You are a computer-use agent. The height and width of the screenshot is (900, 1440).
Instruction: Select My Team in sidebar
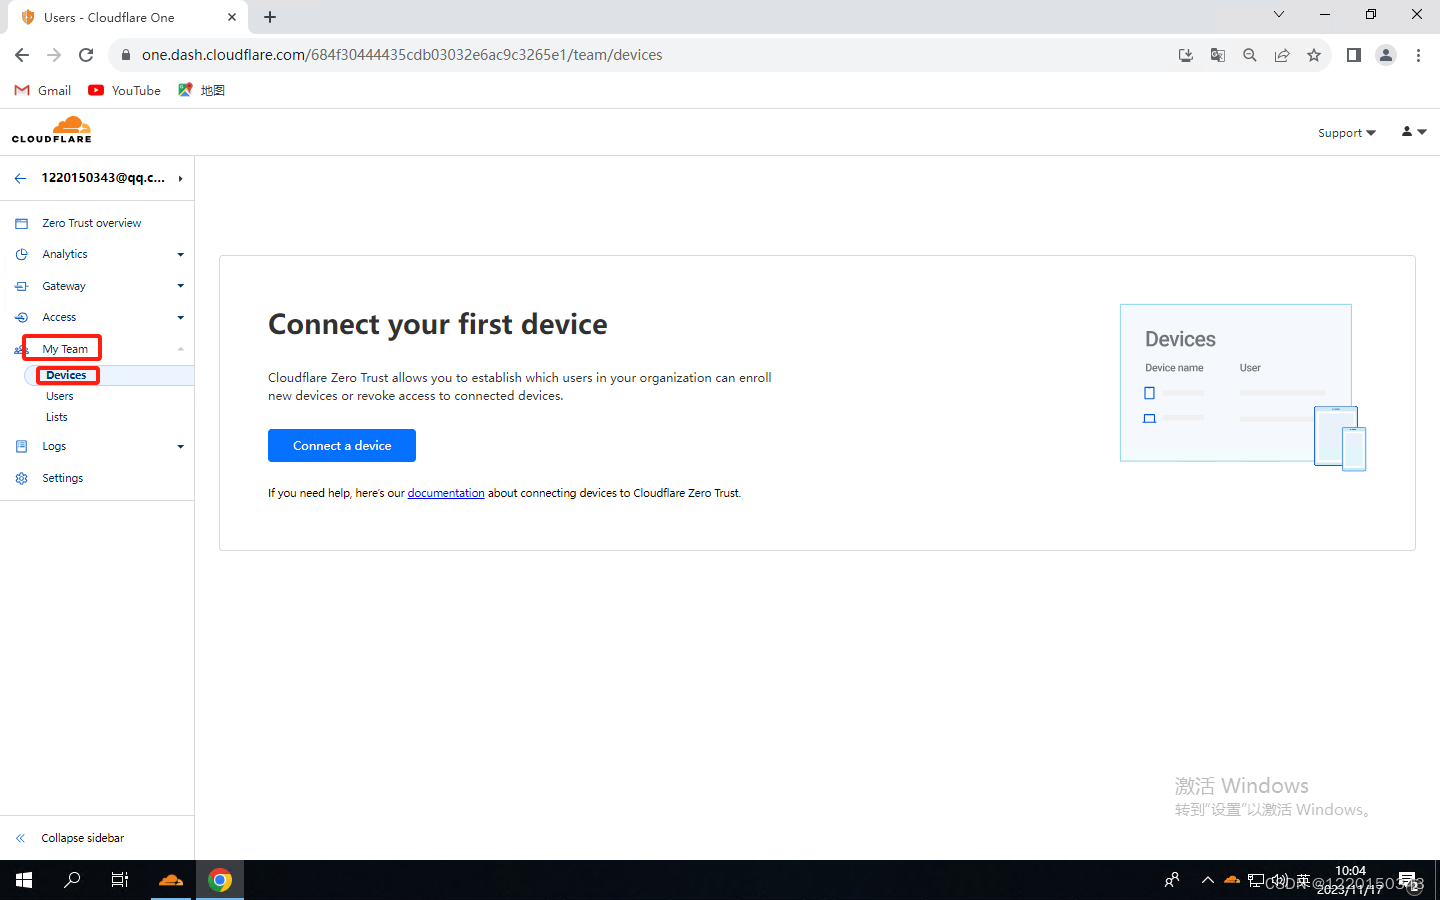65,349
